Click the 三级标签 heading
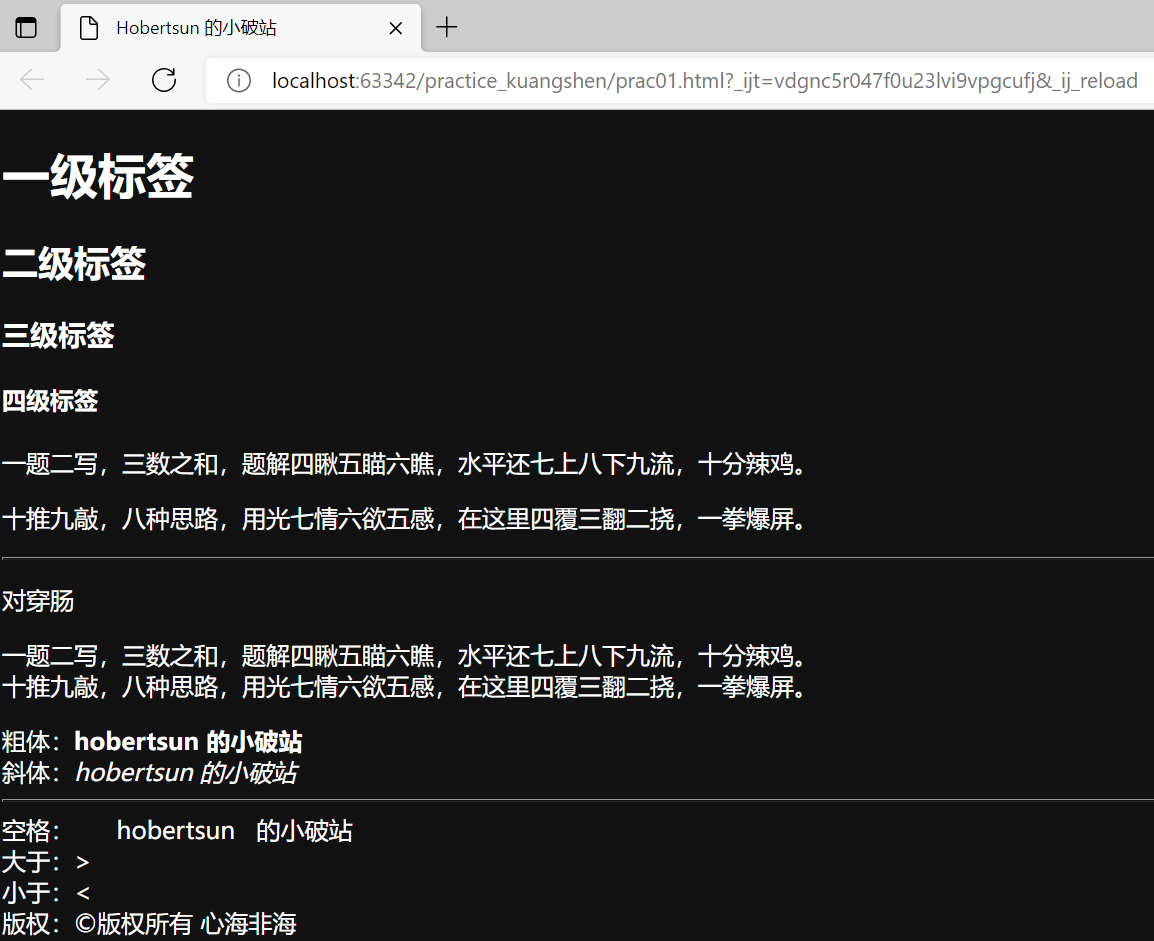This screenshot has height=941, width=1154. click(58, 336)
